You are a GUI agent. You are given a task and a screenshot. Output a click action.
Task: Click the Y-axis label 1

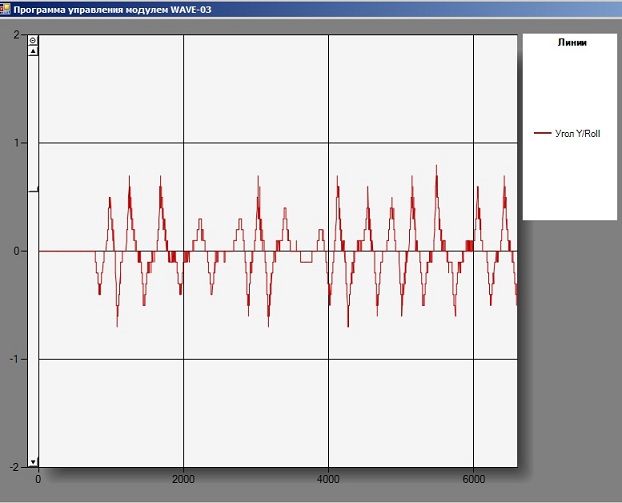17,143
